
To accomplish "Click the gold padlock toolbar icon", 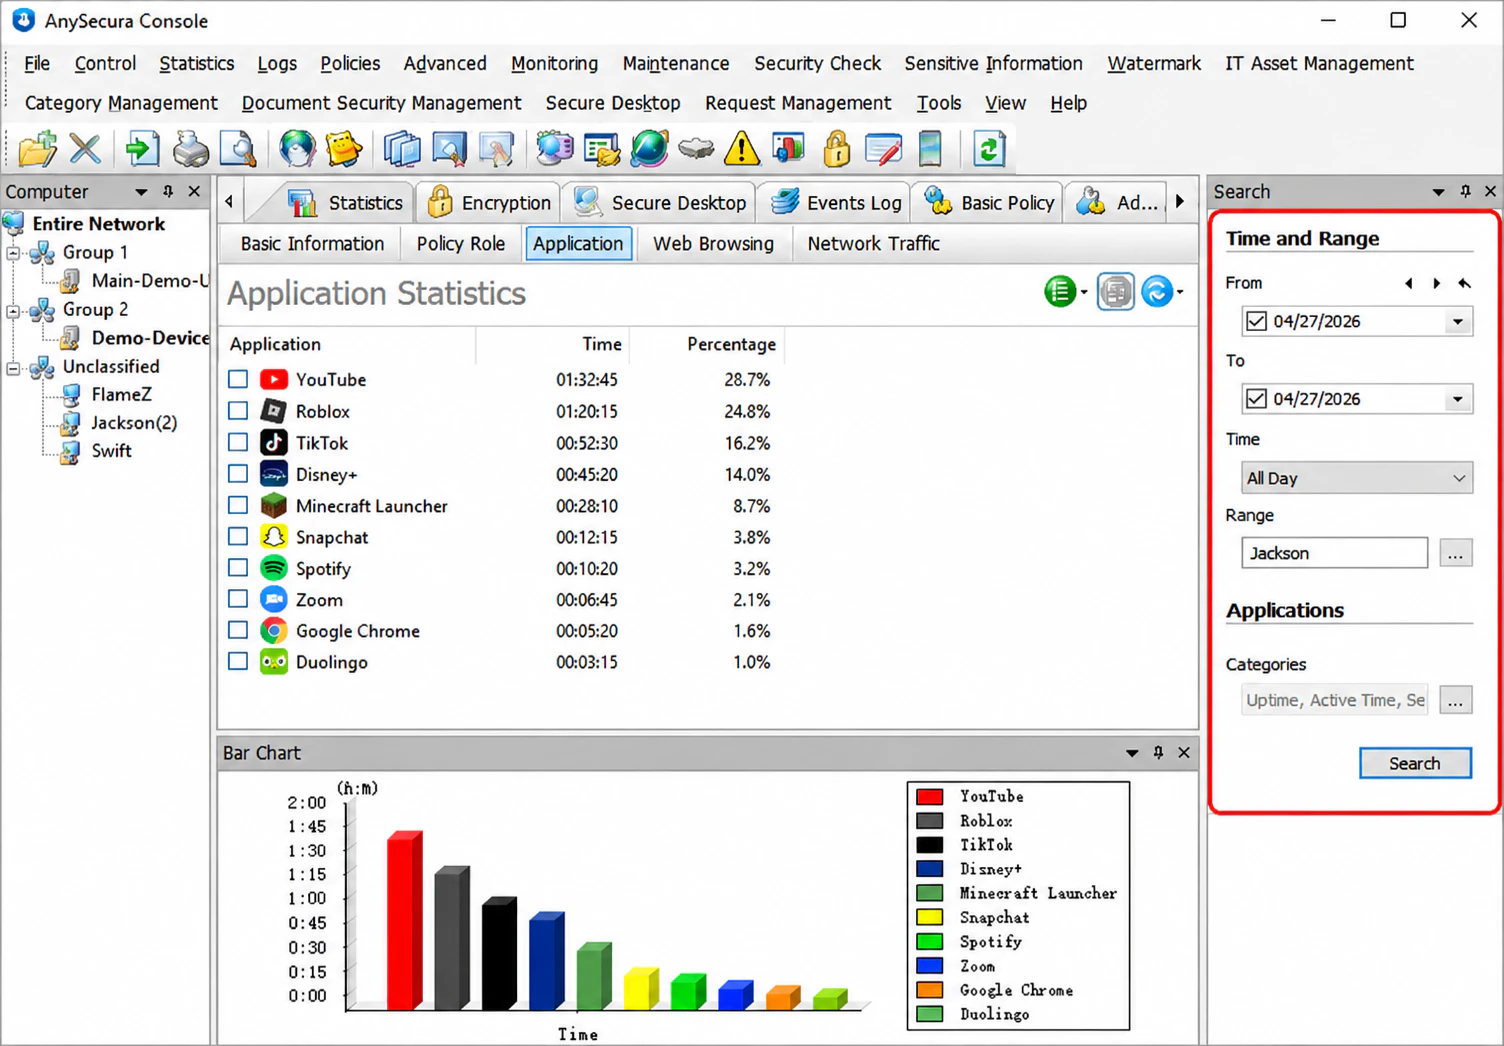I will pyautogui.click(x=837, y=149).
